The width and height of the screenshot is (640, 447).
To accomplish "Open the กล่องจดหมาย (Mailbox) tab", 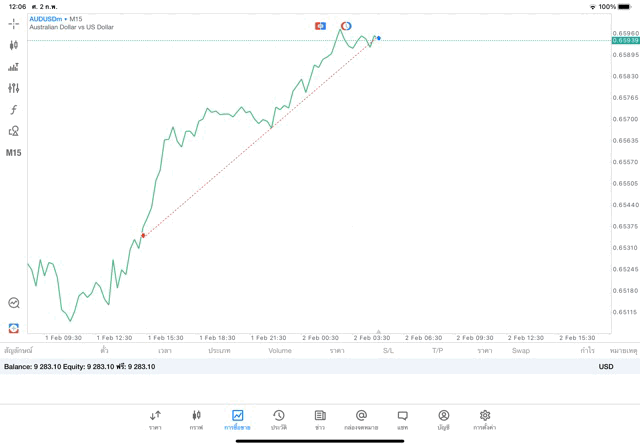I will pos(361,419).
